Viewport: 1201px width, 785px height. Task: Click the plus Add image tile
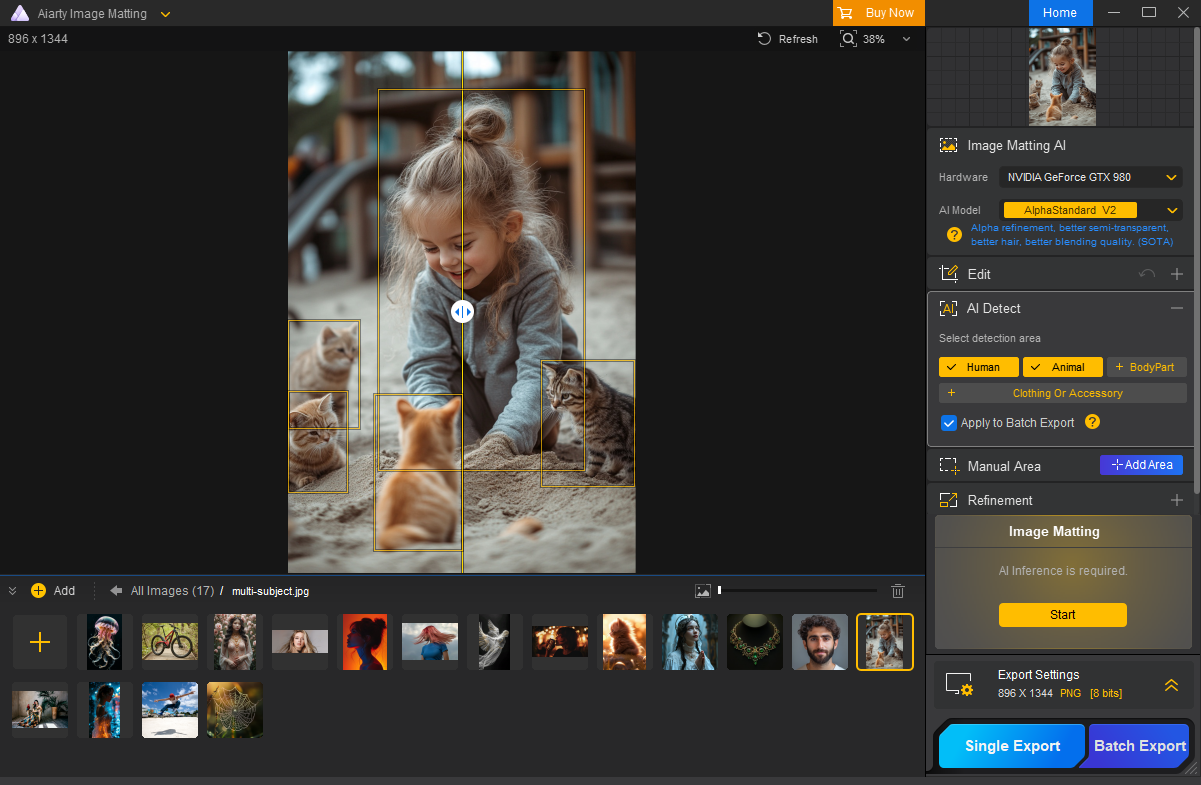tap(40, 642)
